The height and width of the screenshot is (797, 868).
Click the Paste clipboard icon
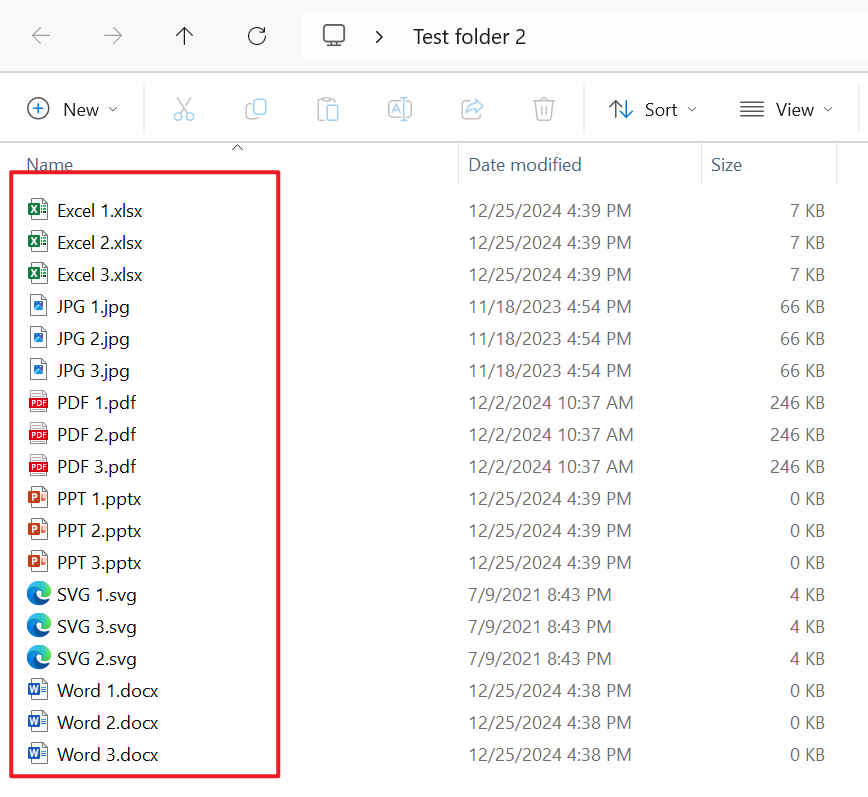point(328,110)
